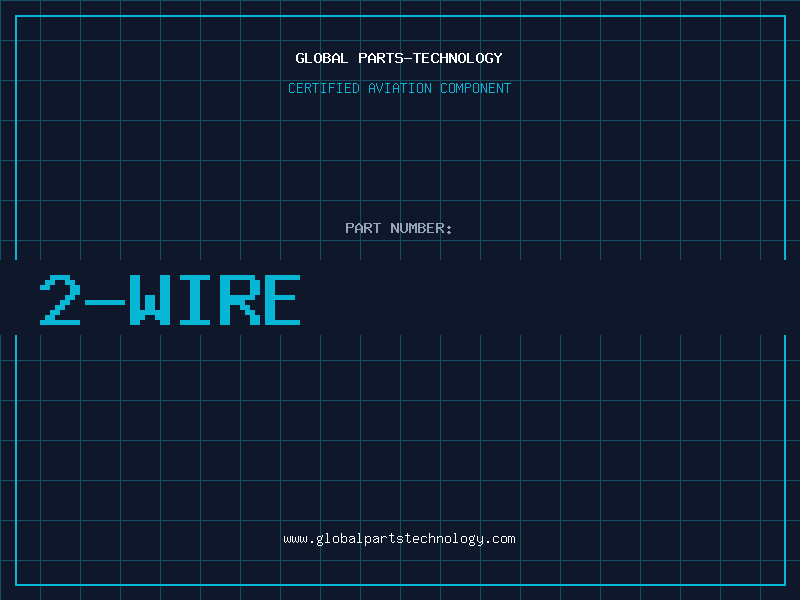Screen dimensions: 800x600
Task: Click the GLOBAL PARTS-TECHNOLOGY company heading
Action: coord(399,58)
